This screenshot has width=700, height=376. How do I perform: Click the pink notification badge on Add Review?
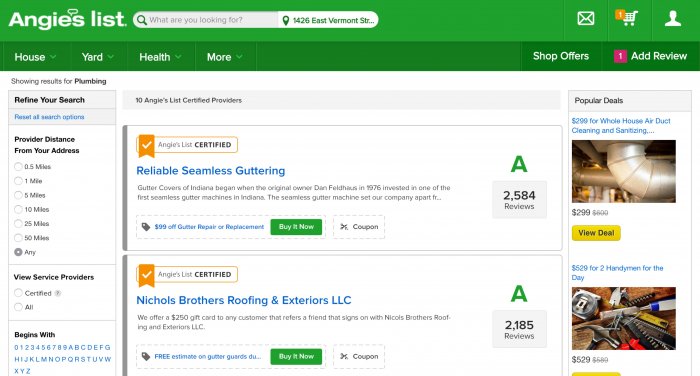click(x=620, y=56)
